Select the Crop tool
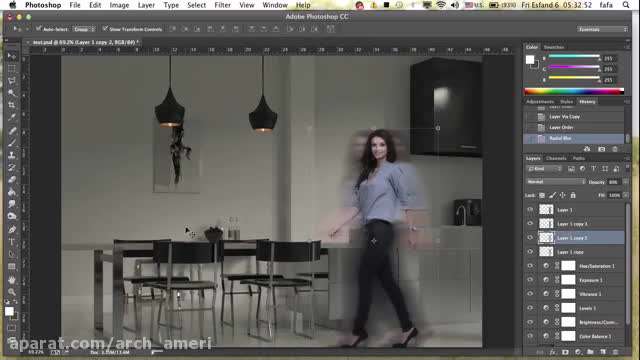This screenshot has width=640, height=360. click(12, 105)
